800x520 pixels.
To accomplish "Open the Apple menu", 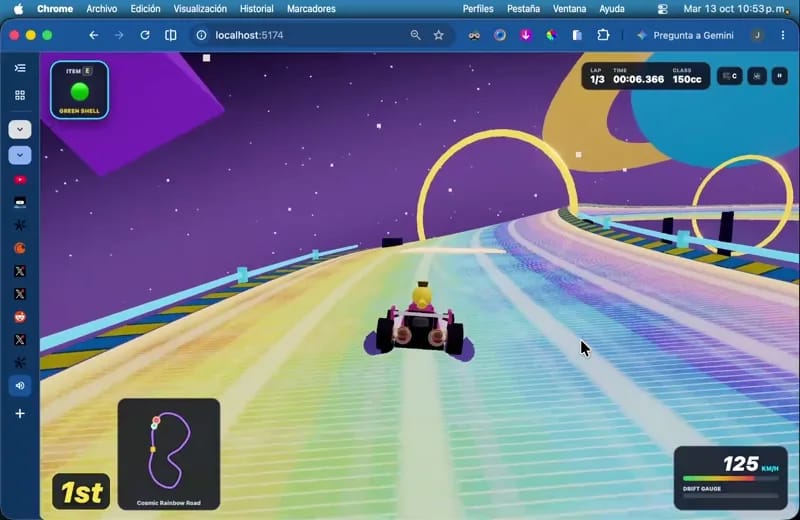I will (x=18, y=9).
